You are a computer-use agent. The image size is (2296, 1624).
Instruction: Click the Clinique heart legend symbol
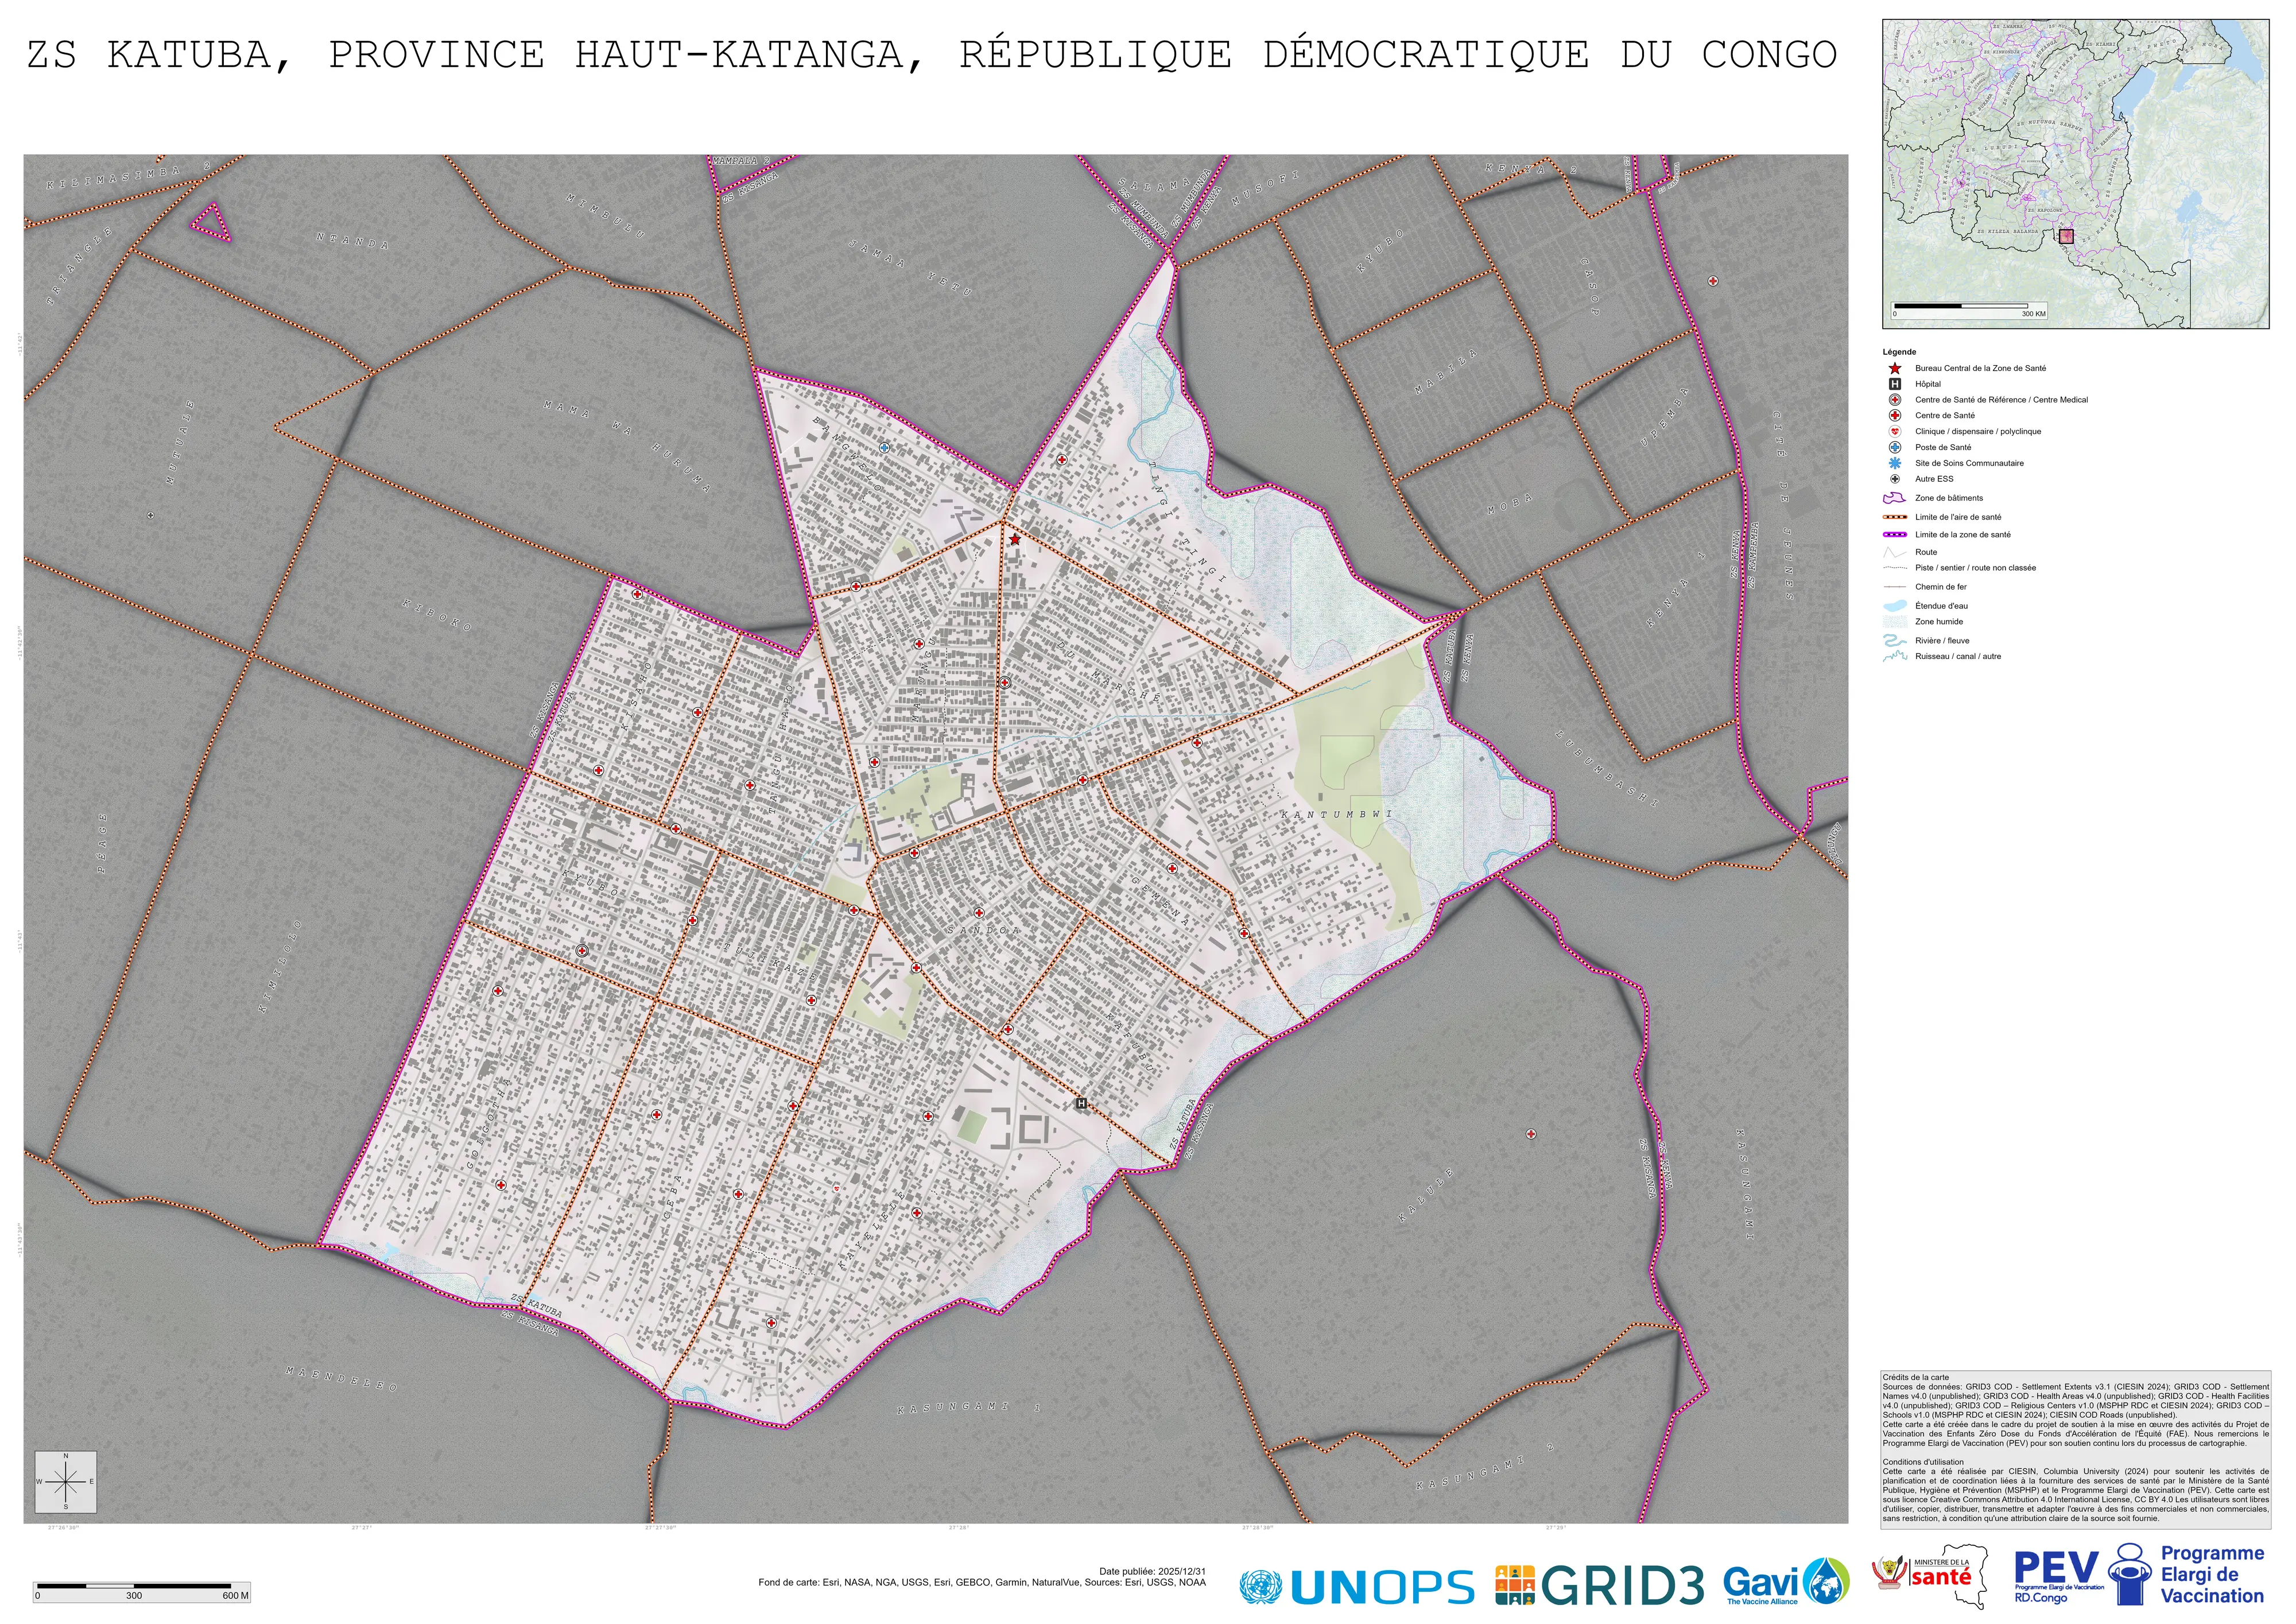pyautogui.click(x=1895, y=431)
